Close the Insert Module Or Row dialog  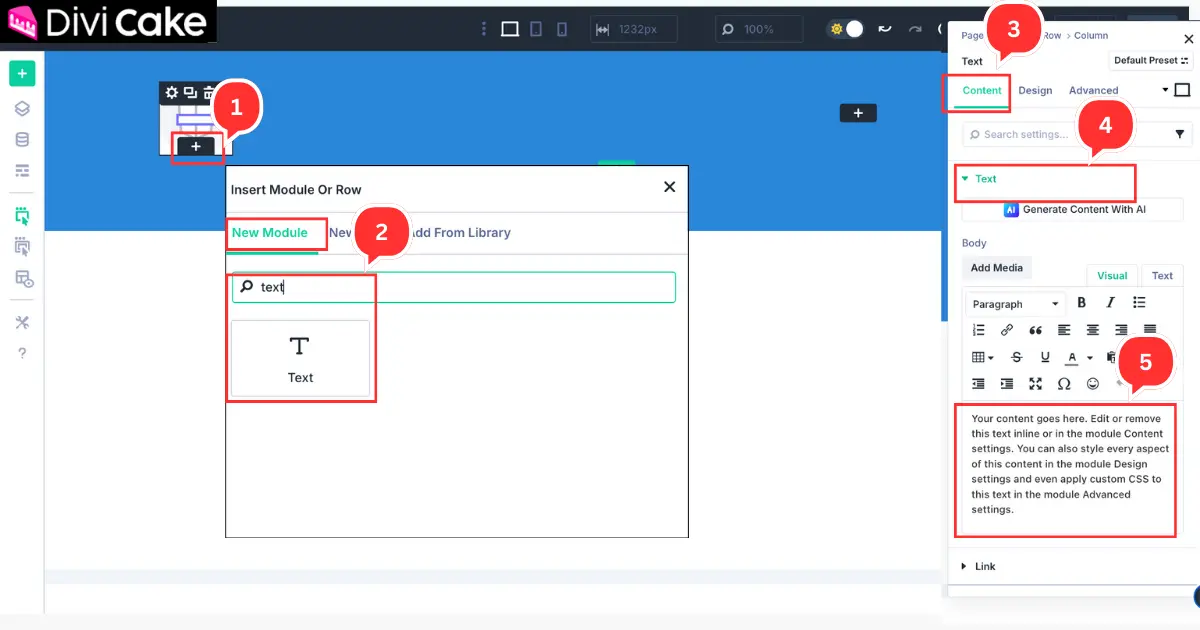[x=670, y=186]
